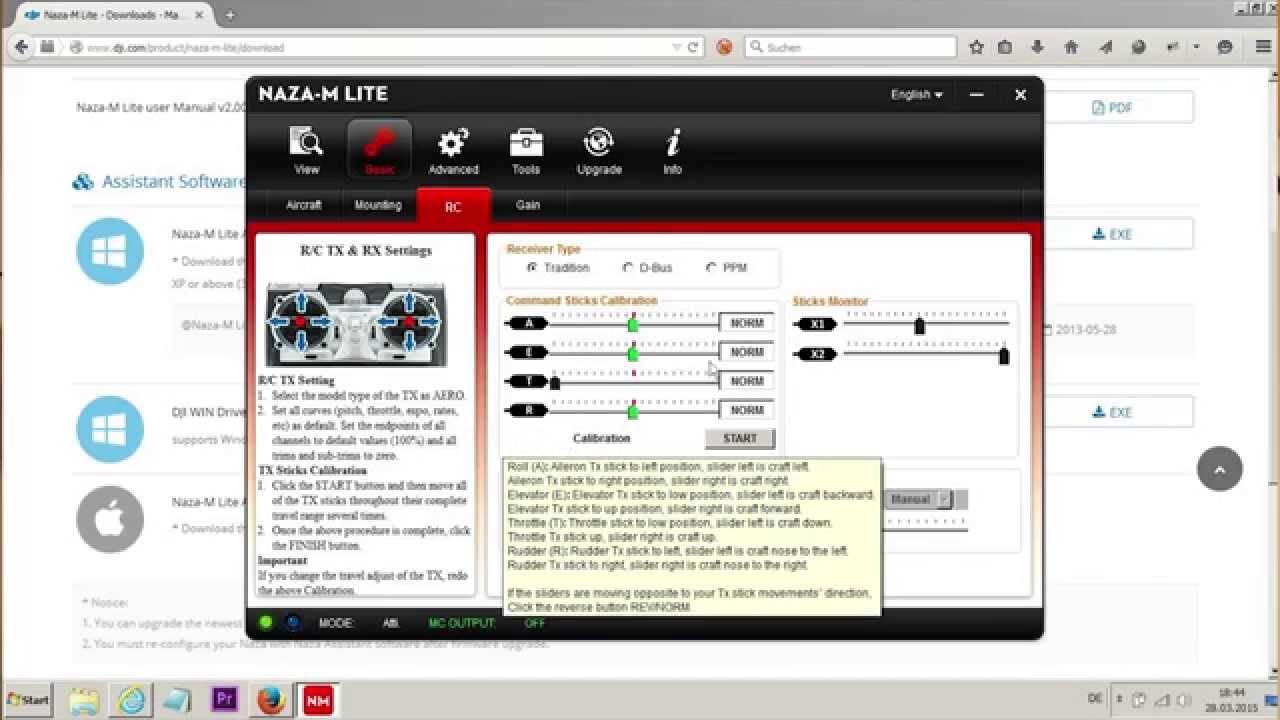Open the Basic wrench section
Screen dimensions: 1280x720
(379, 151)
